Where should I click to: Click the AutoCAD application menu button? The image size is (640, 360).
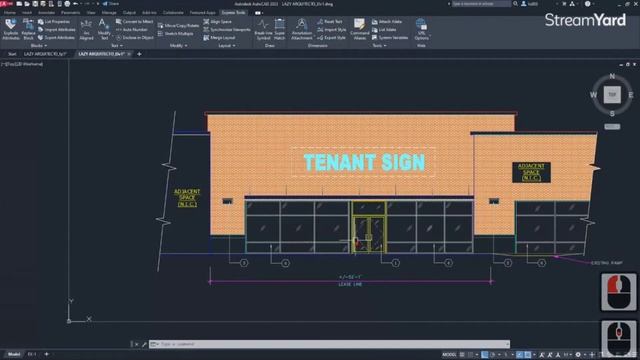(6, 4)
